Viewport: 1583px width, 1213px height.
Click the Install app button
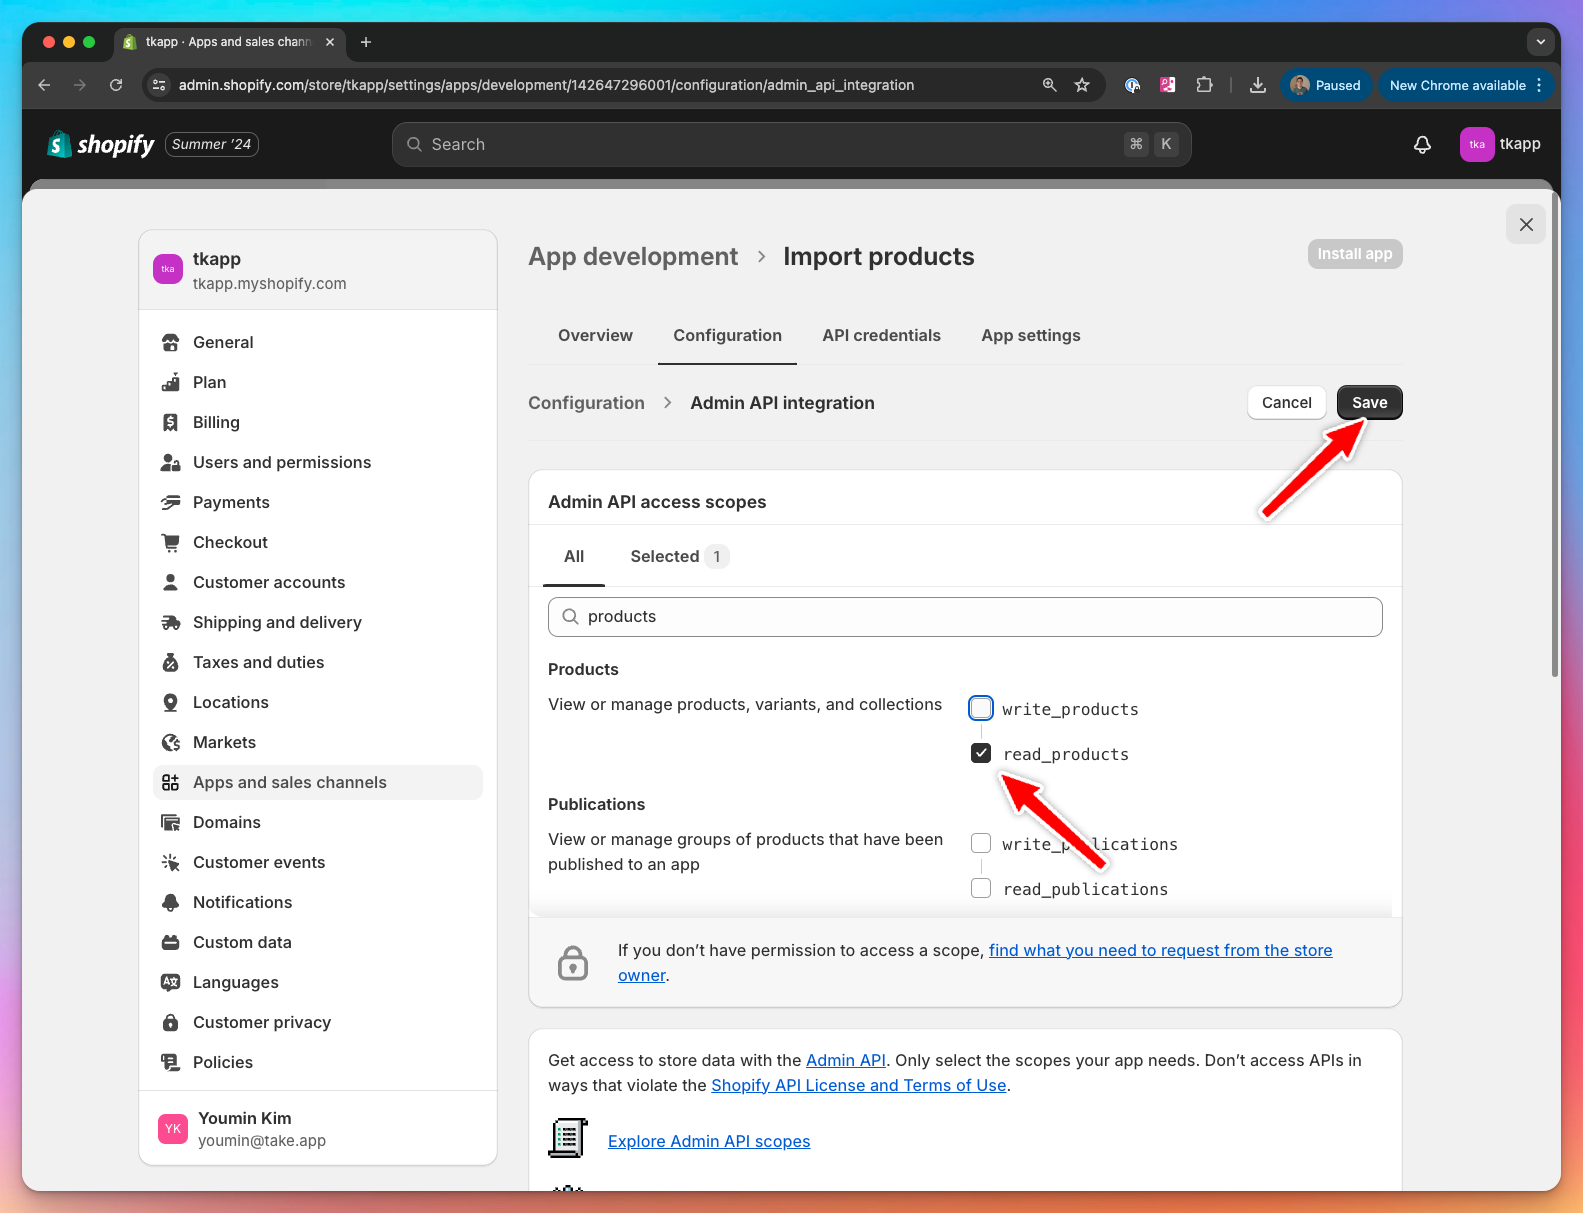coord(1354,254)
